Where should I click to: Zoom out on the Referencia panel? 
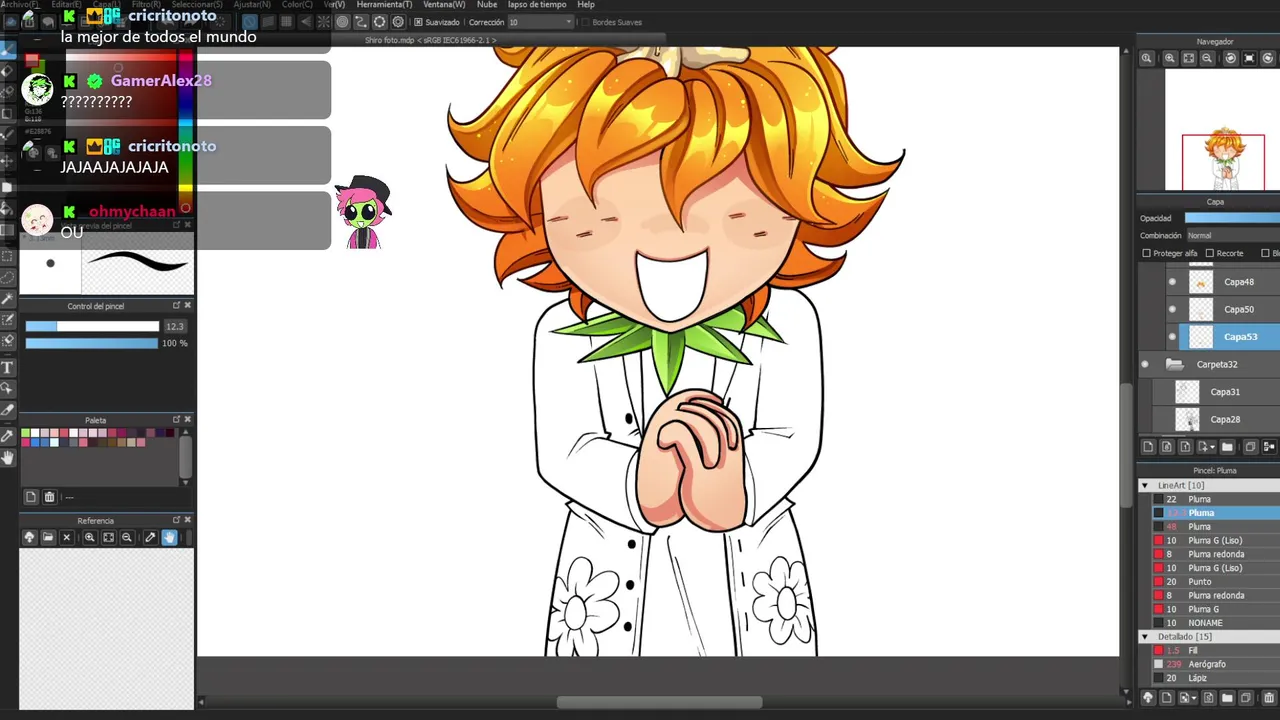(127, 538)
